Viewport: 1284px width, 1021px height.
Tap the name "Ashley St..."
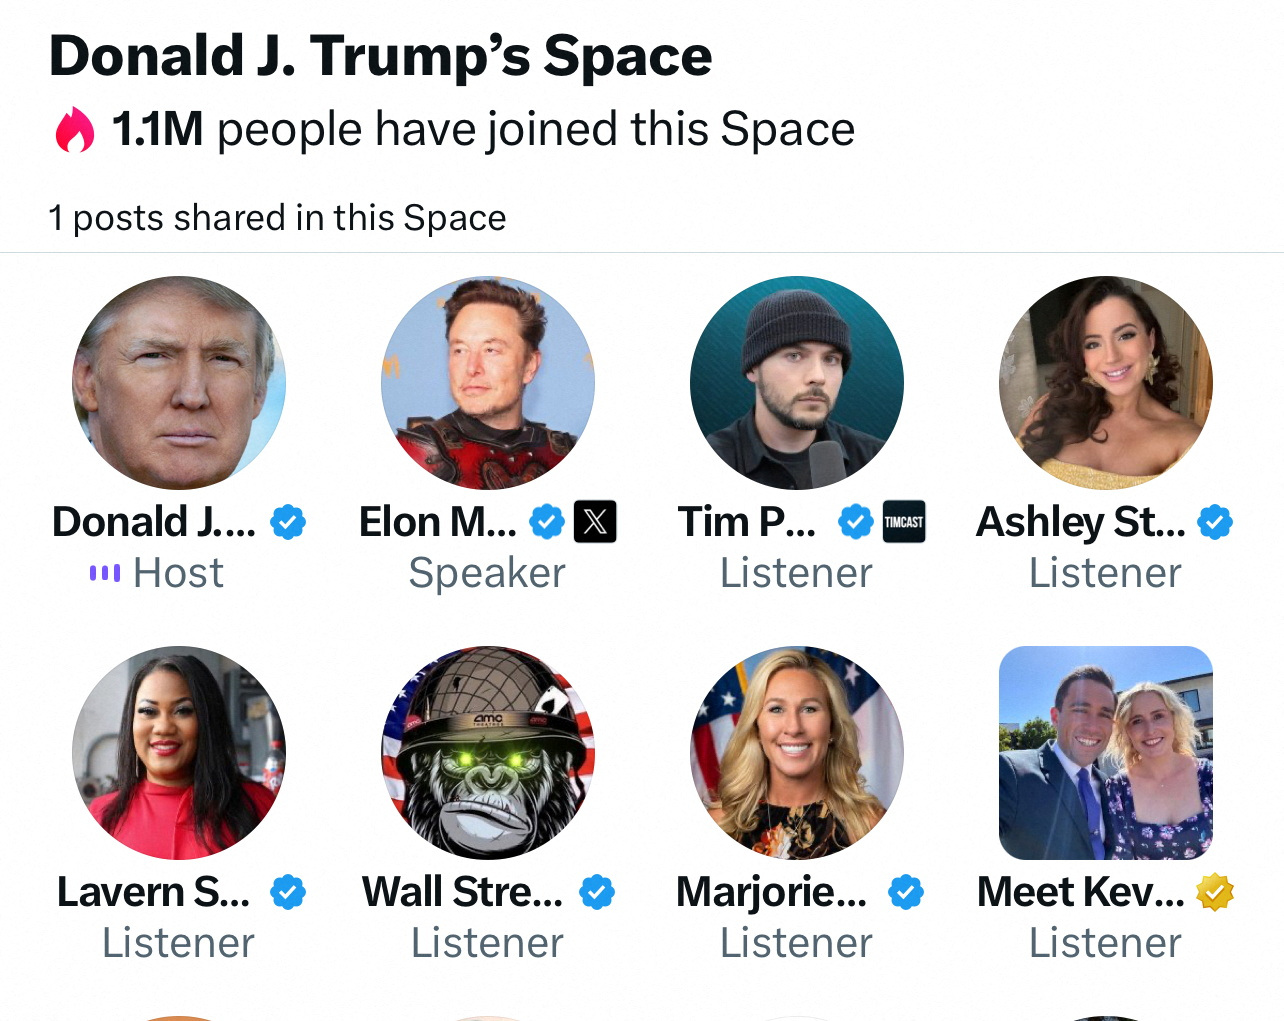[x=1080, y=522]
